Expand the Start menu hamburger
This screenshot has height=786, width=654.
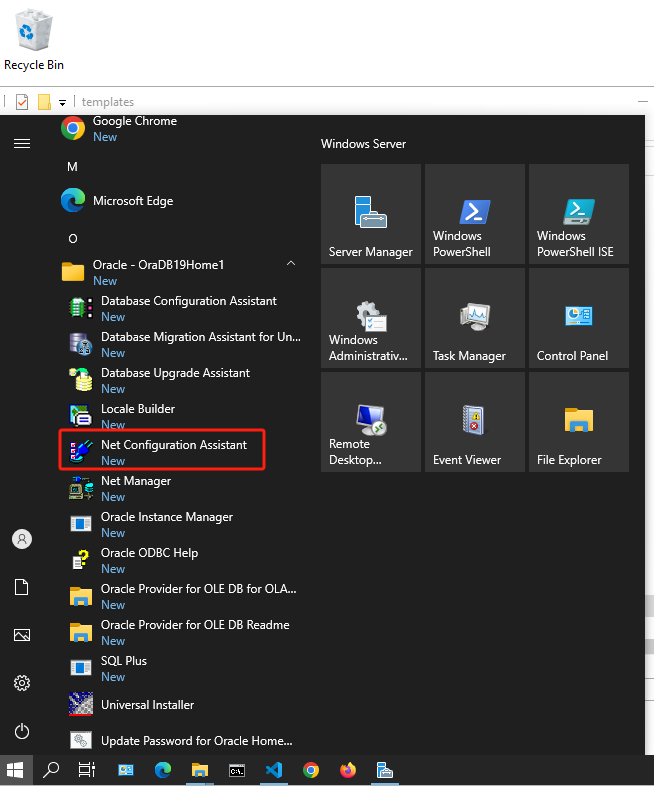tap(22, 144)
